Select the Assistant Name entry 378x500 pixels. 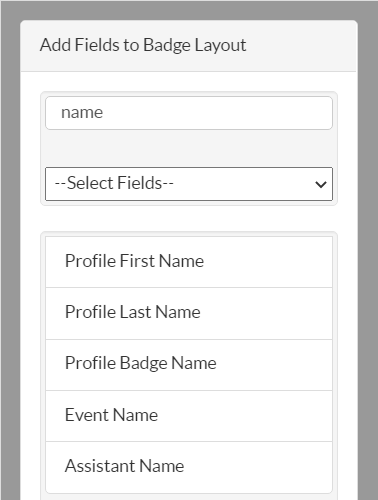189,467
